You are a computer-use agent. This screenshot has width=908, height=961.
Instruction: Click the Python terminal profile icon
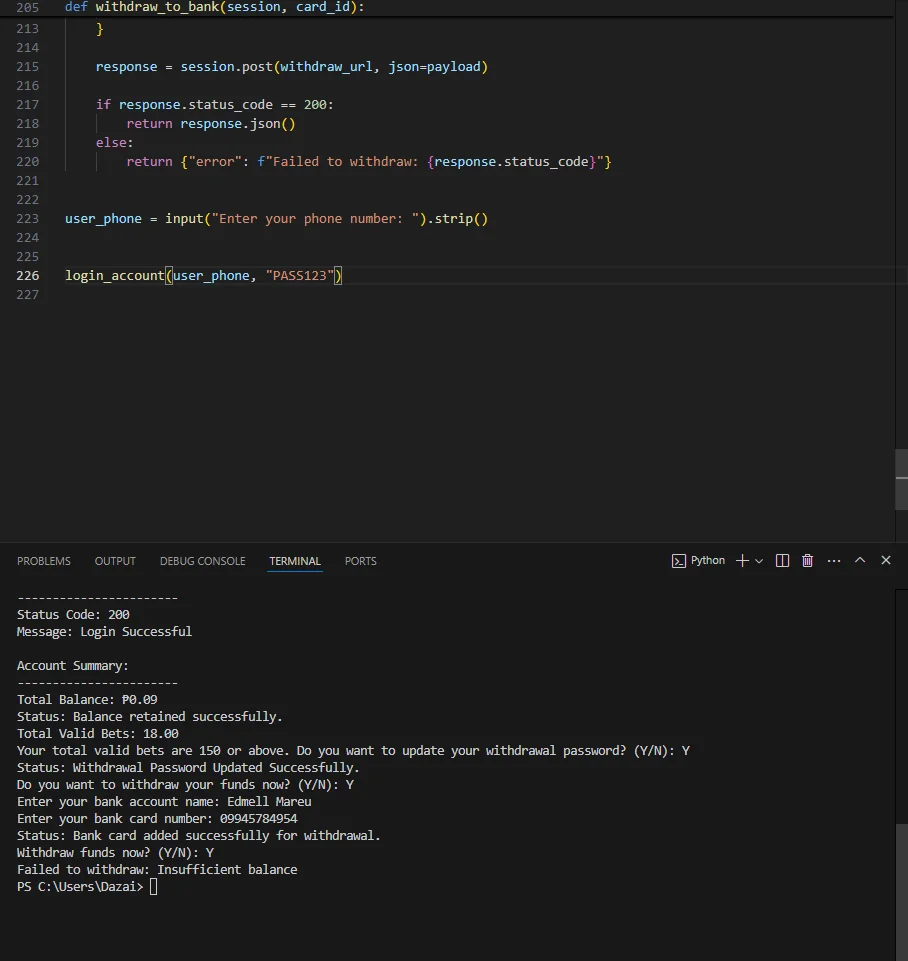678,561
